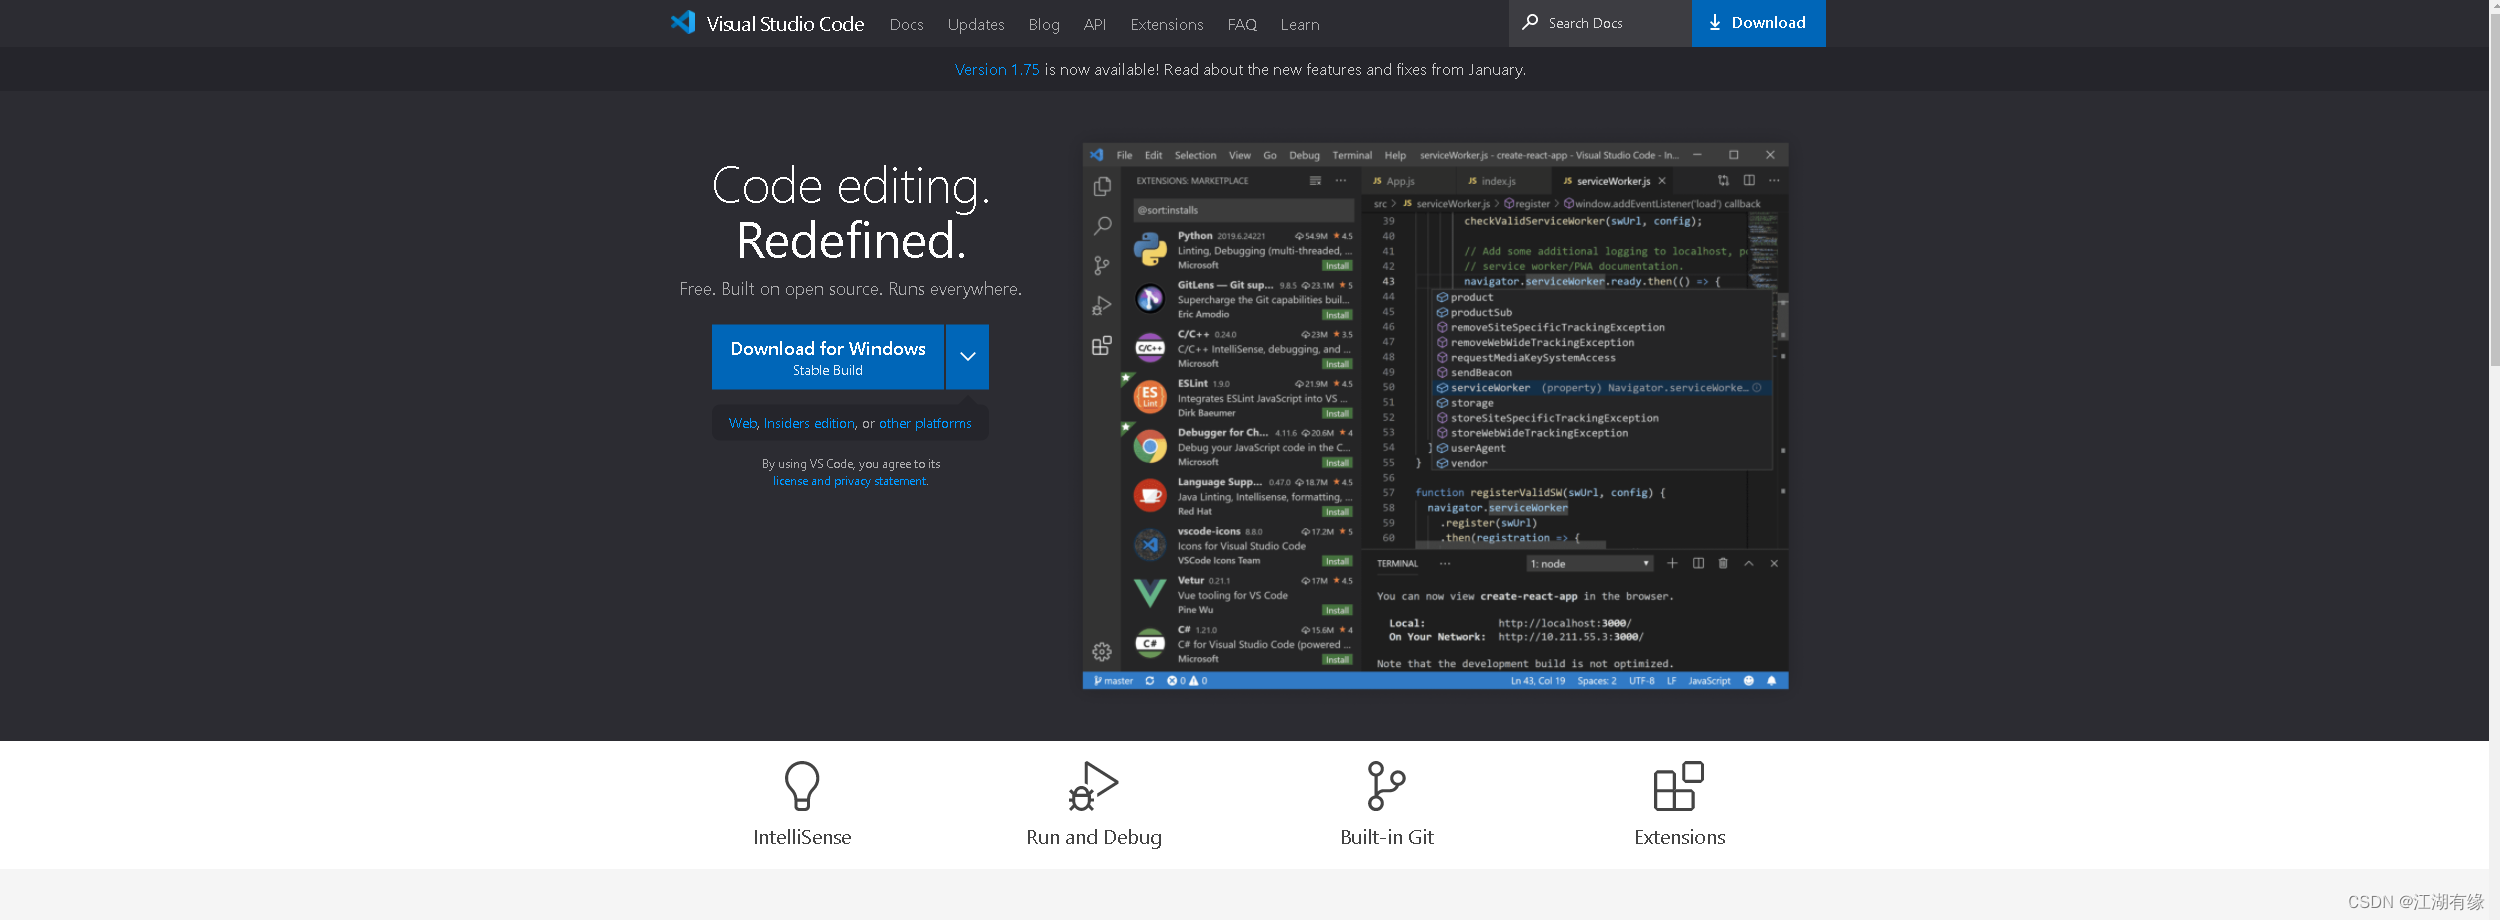Click 'JavaScript' language mode in the screenshot's status bar
The height and width of the screenshot is (920, 2500).
pyautogui.click(x=1709, y=680)
